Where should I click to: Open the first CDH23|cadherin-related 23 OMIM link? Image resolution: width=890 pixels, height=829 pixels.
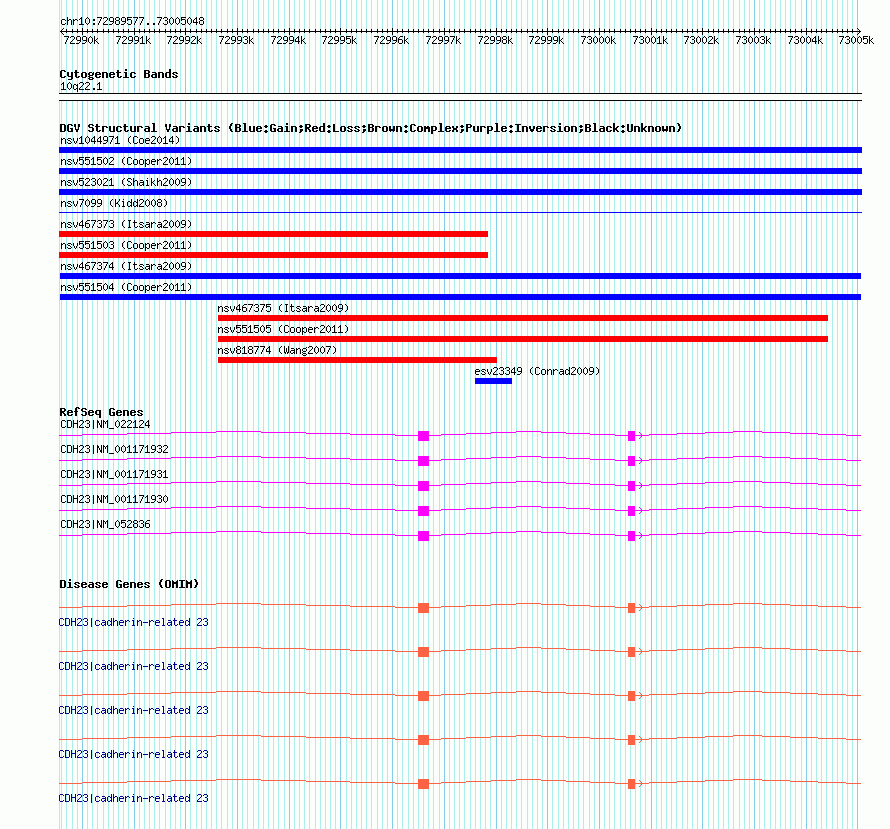tap(133, 622)
